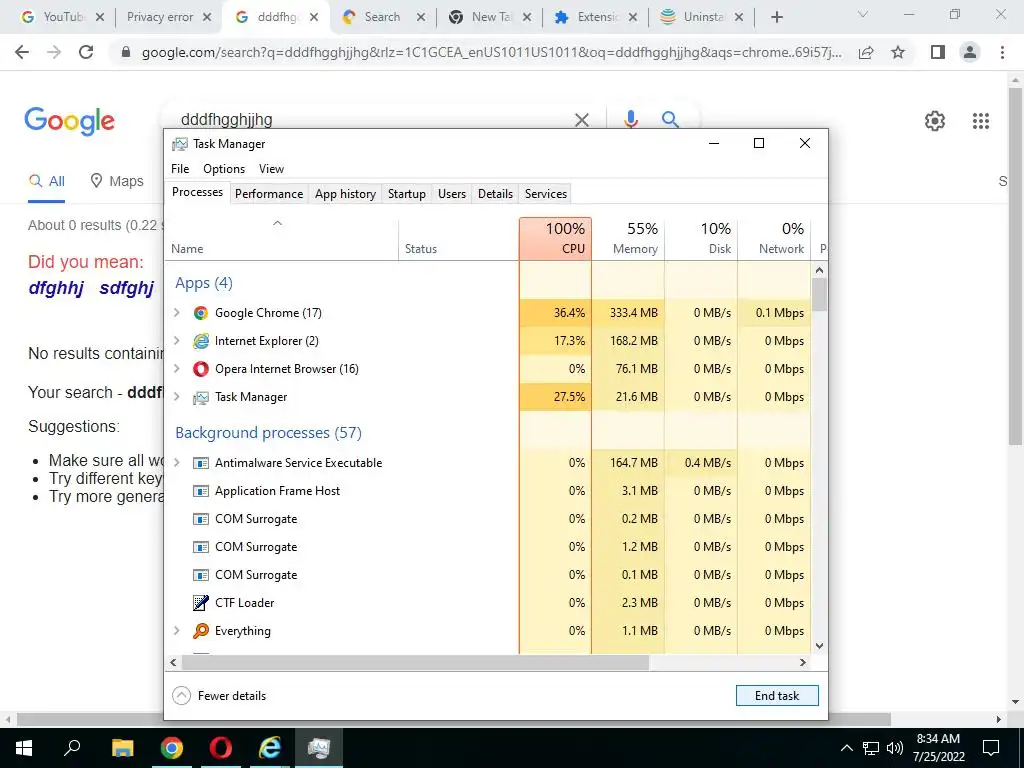Expand the Everything process row
The width and height of the screenshot is (1024, 768).
pos(176,631)
